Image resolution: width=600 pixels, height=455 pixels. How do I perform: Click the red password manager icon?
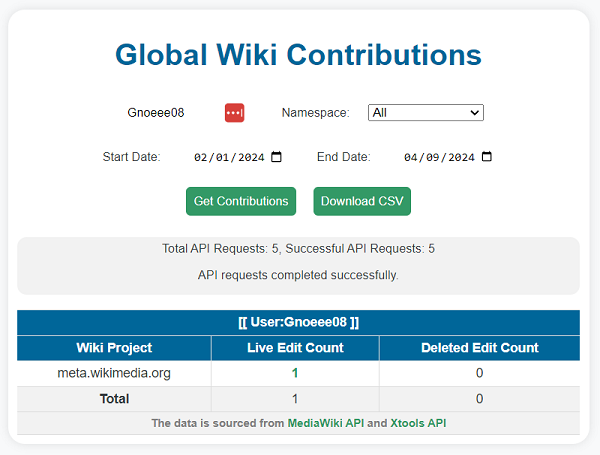click(x=234, y=113)
